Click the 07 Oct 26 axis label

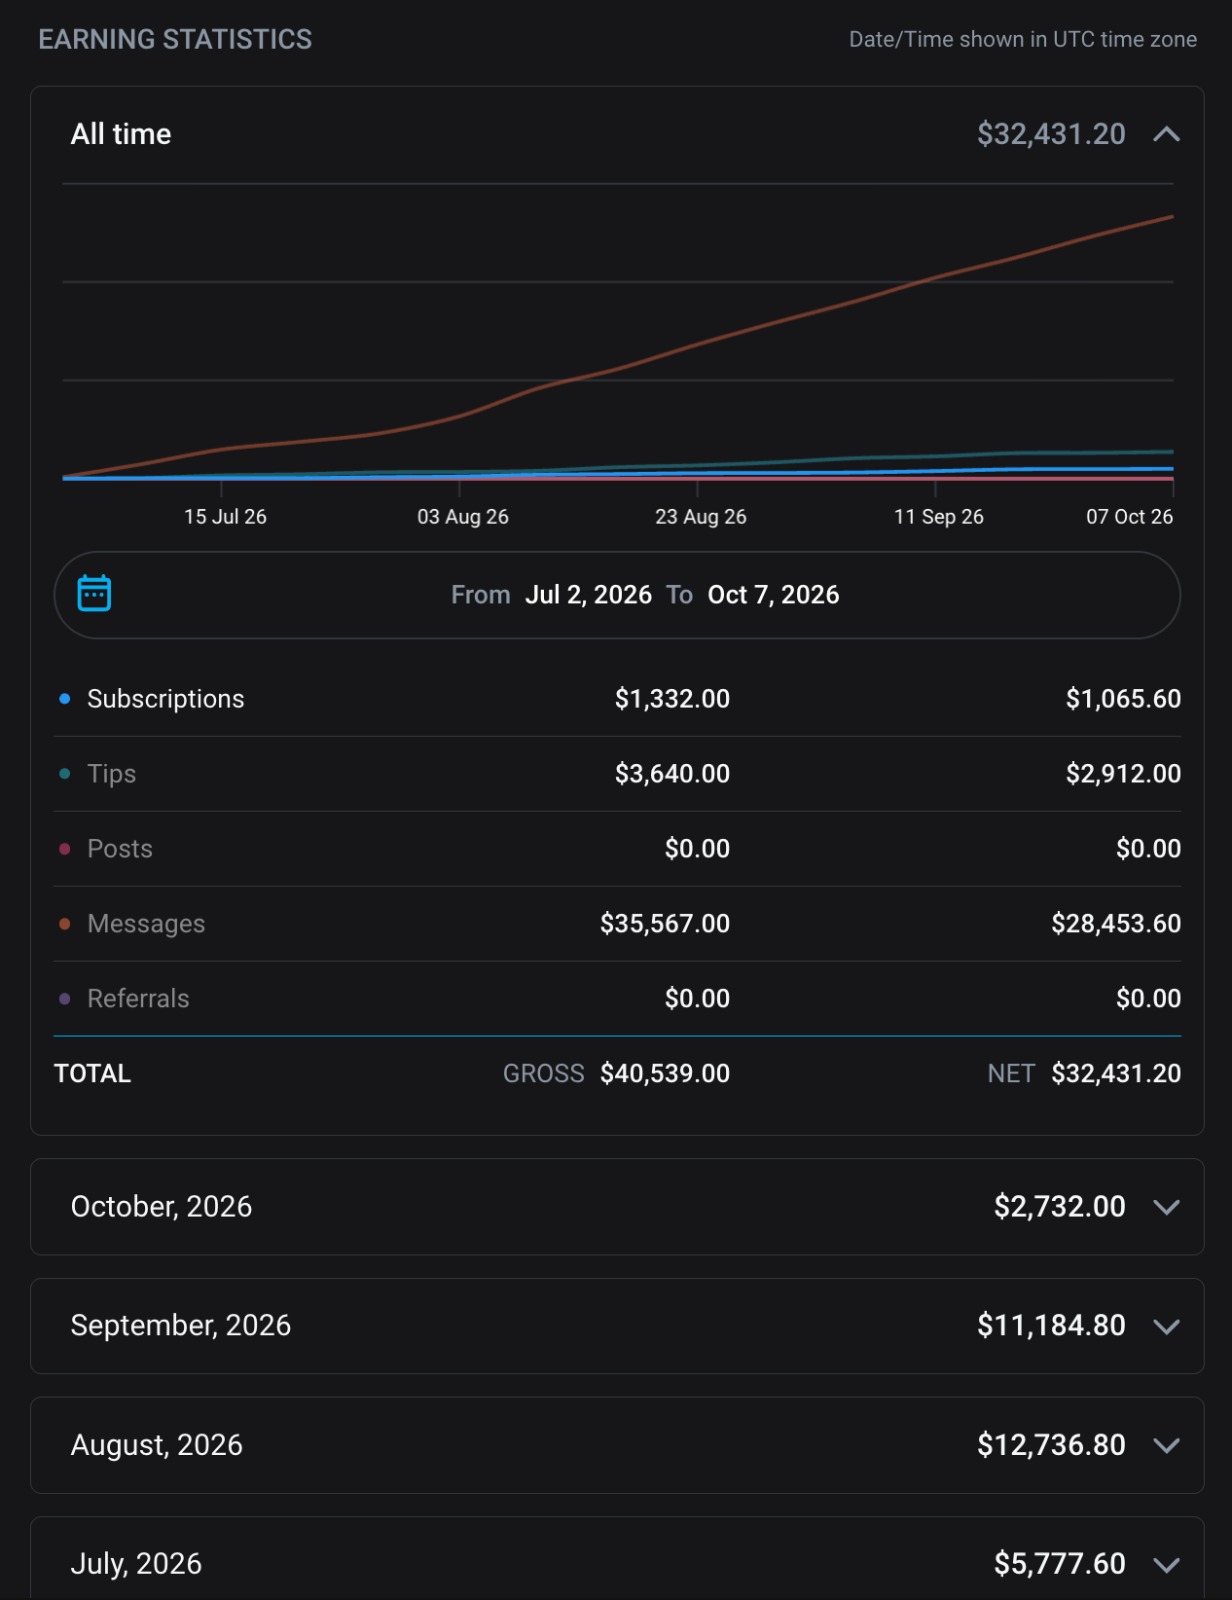click(x=1130, y=517)
